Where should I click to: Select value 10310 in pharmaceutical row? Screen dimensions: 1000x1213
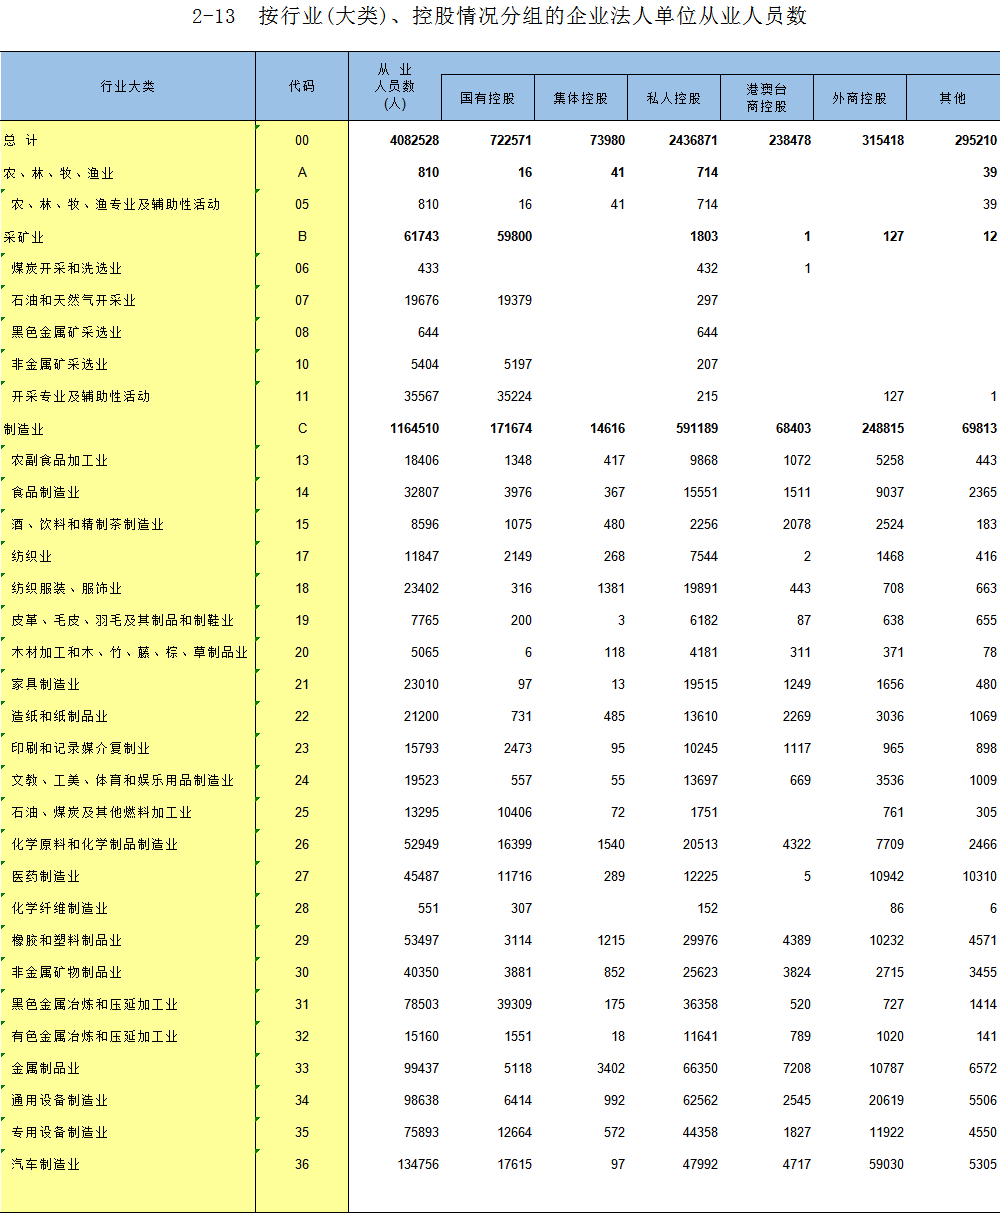[979, 877]
